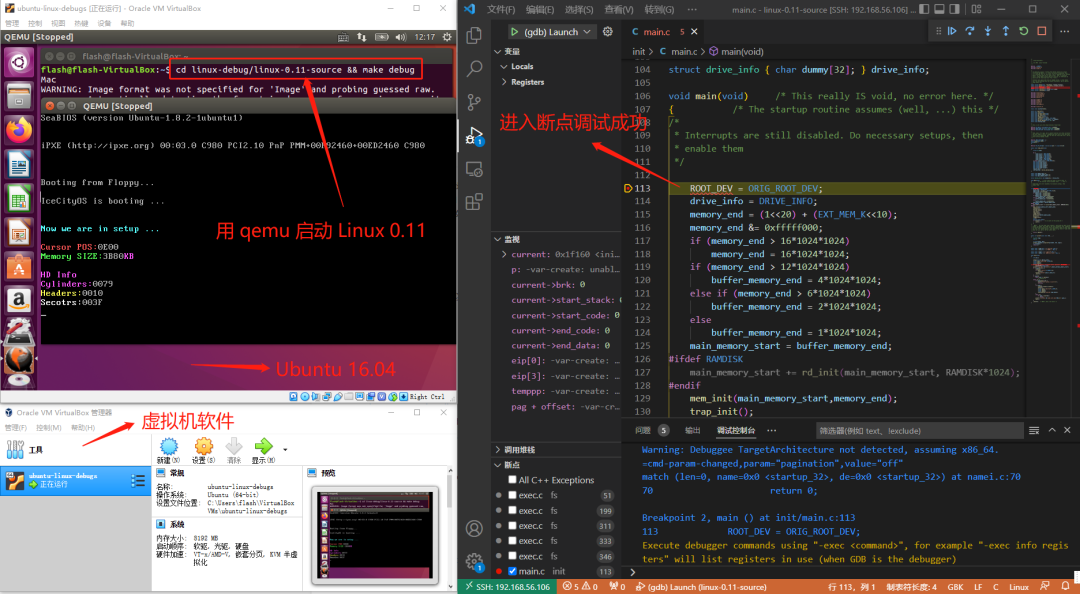Open dropdown arrow beside 显示 in VirtualBox
1080x594 pixels.
285,450
